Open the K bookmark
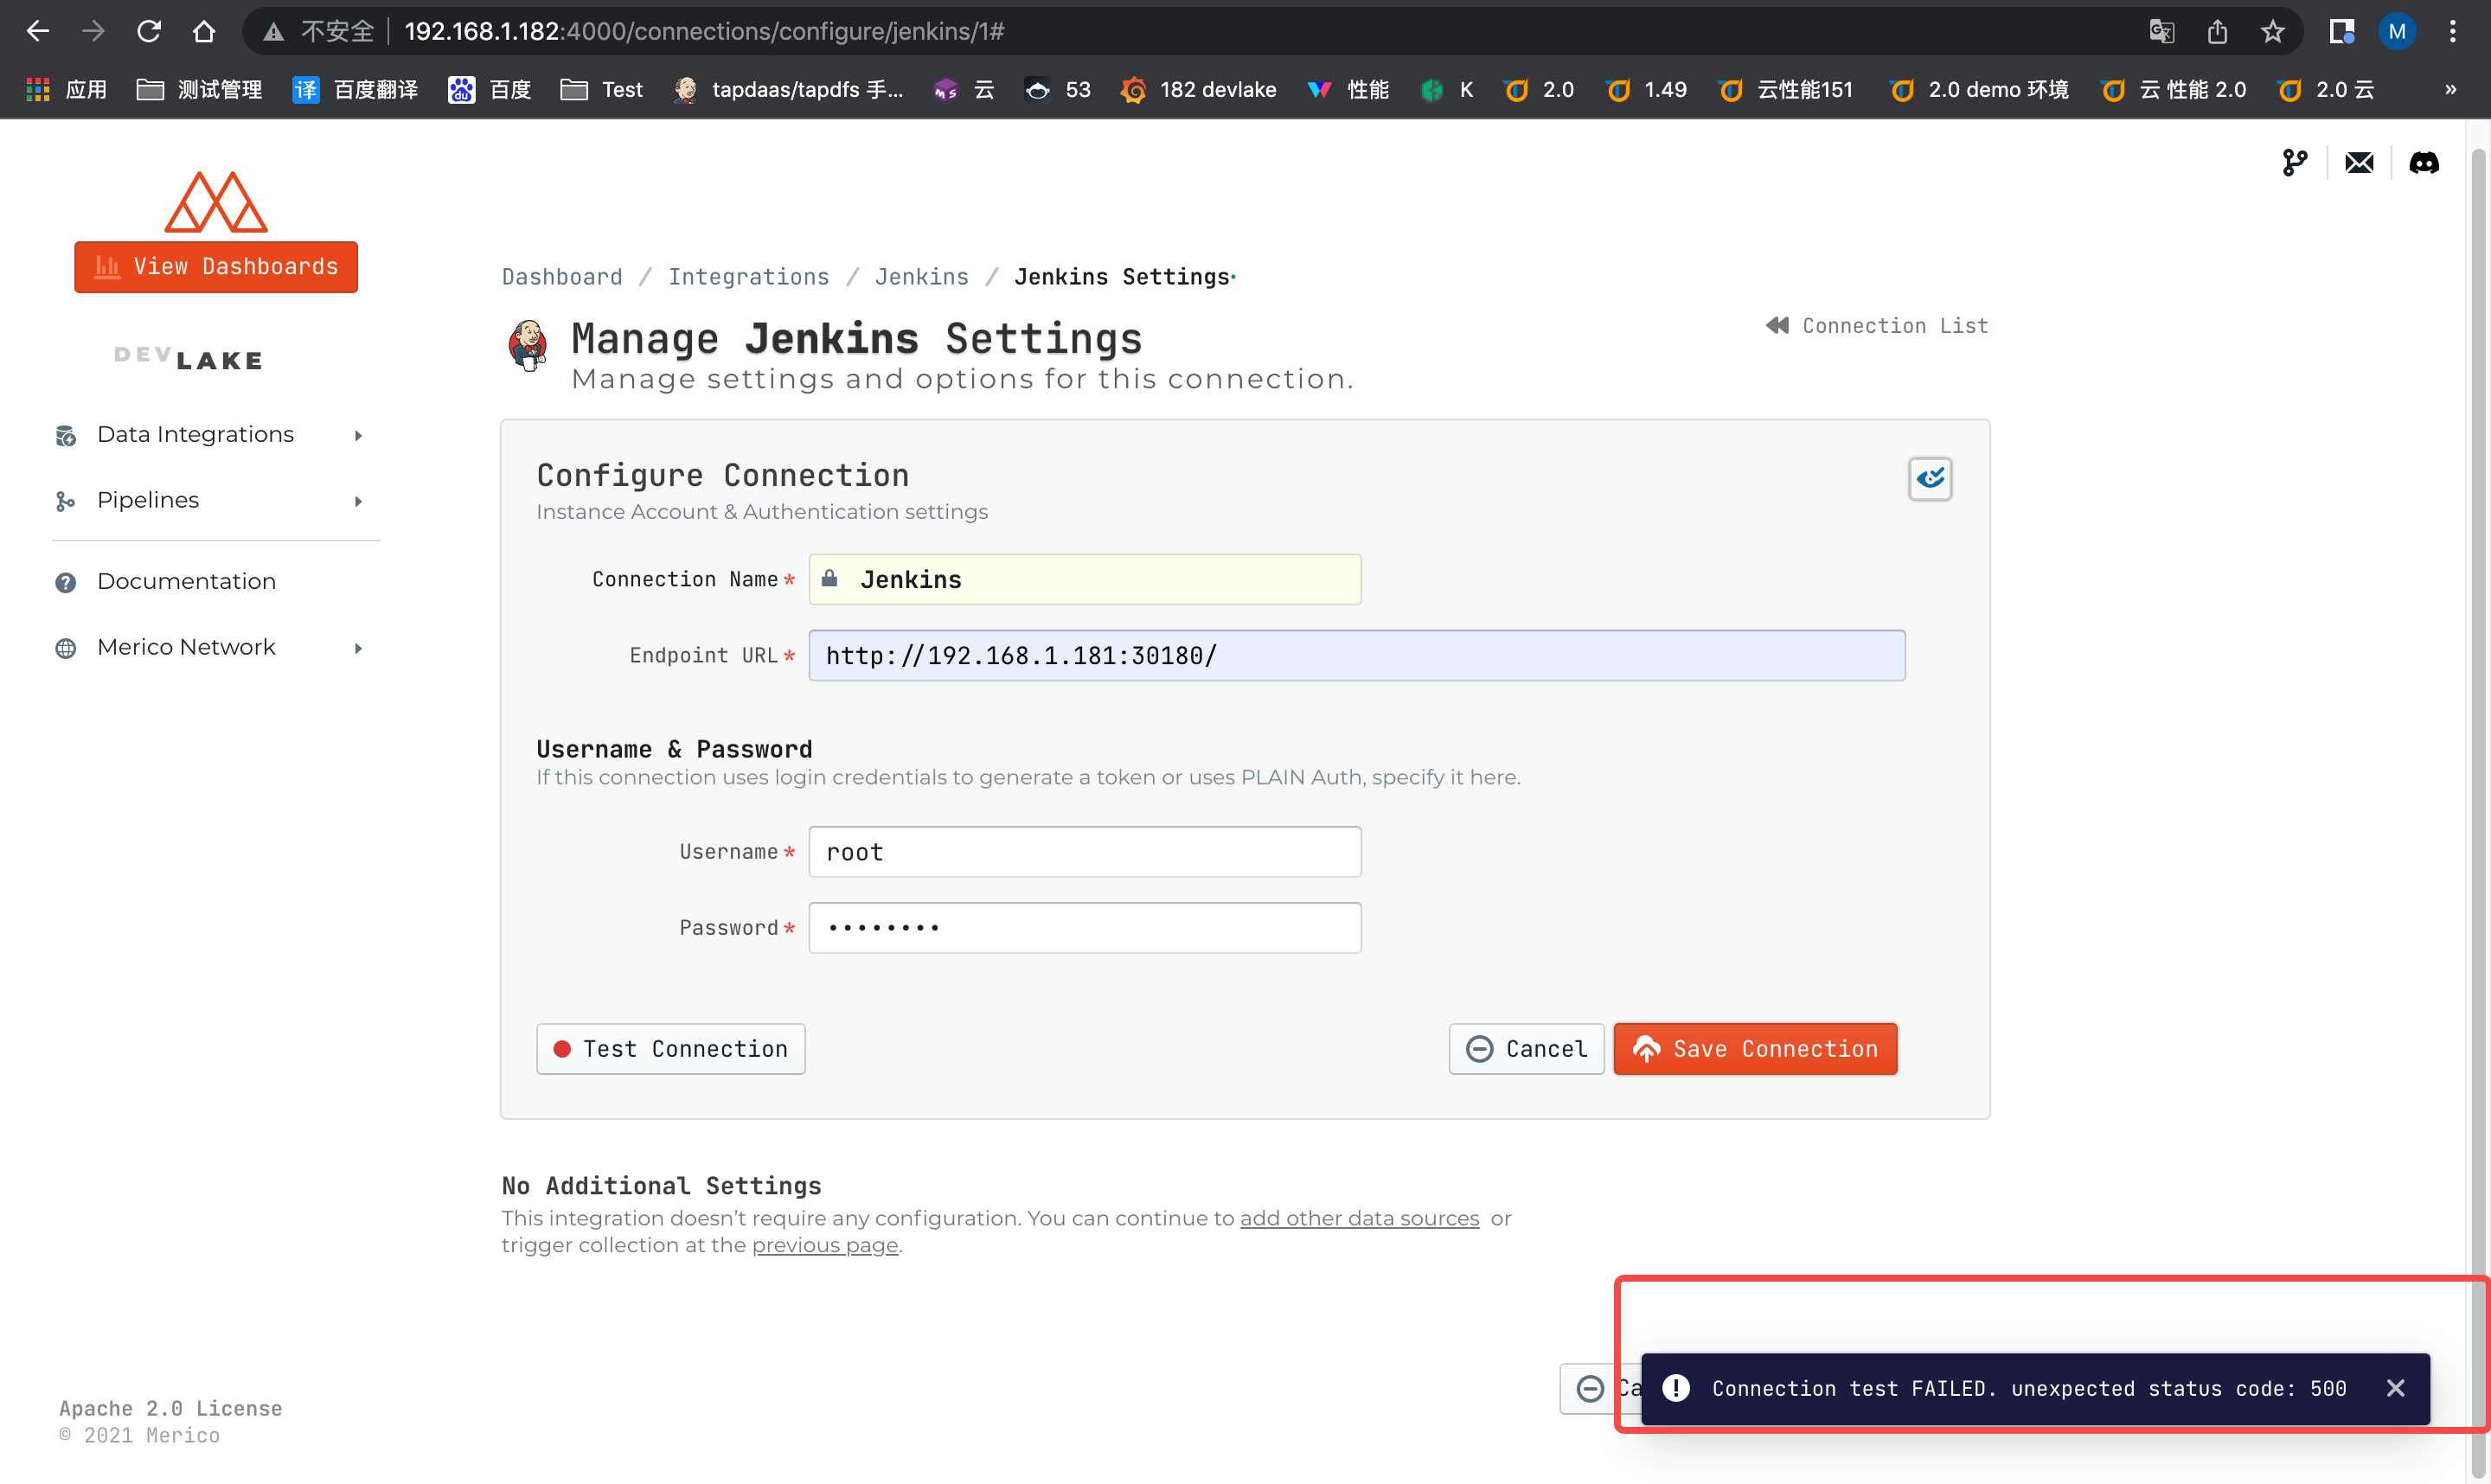Image resolution: width=2491 pixels, height=1484 pixels. click(x=1447, y=90)
